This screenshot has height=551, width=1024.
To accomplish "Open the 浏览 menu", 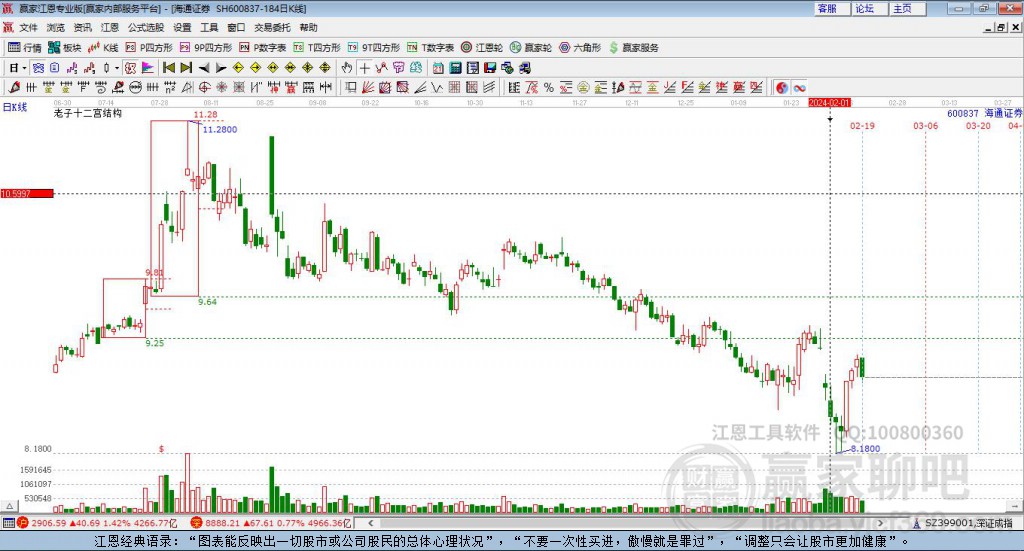I will coord(56,27).
